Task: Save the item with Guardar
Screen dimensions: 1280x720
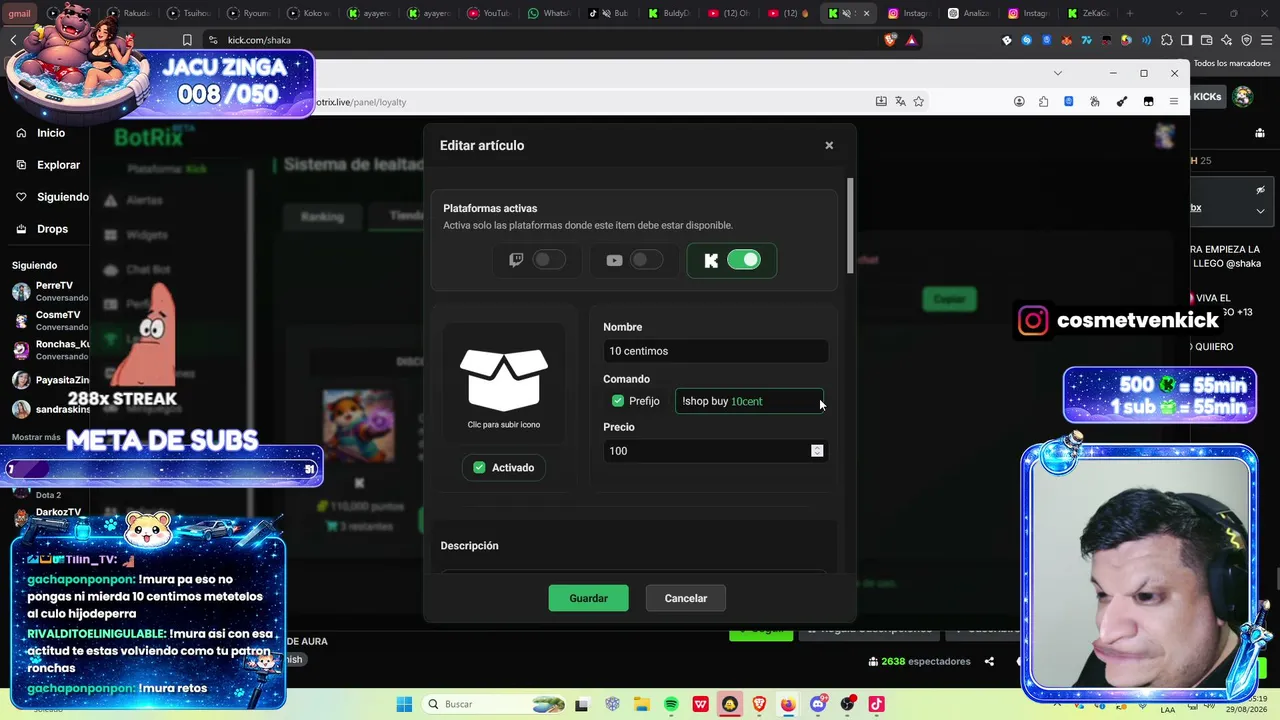Action: [x=588, y=598]
